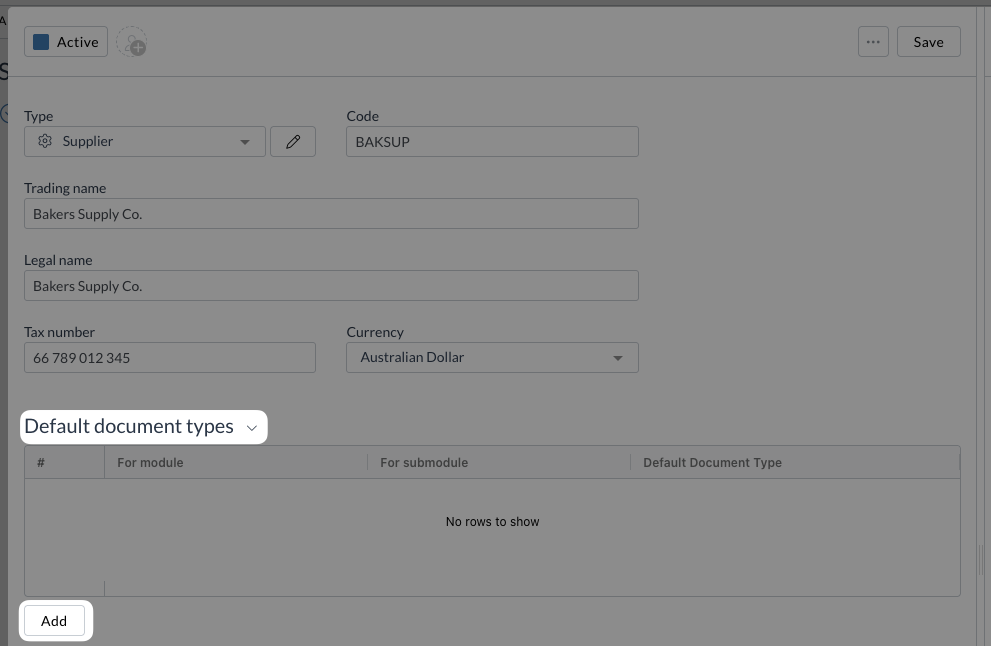Focus the Legal name input field
The image size is (991, 646).
pos(331,286)
